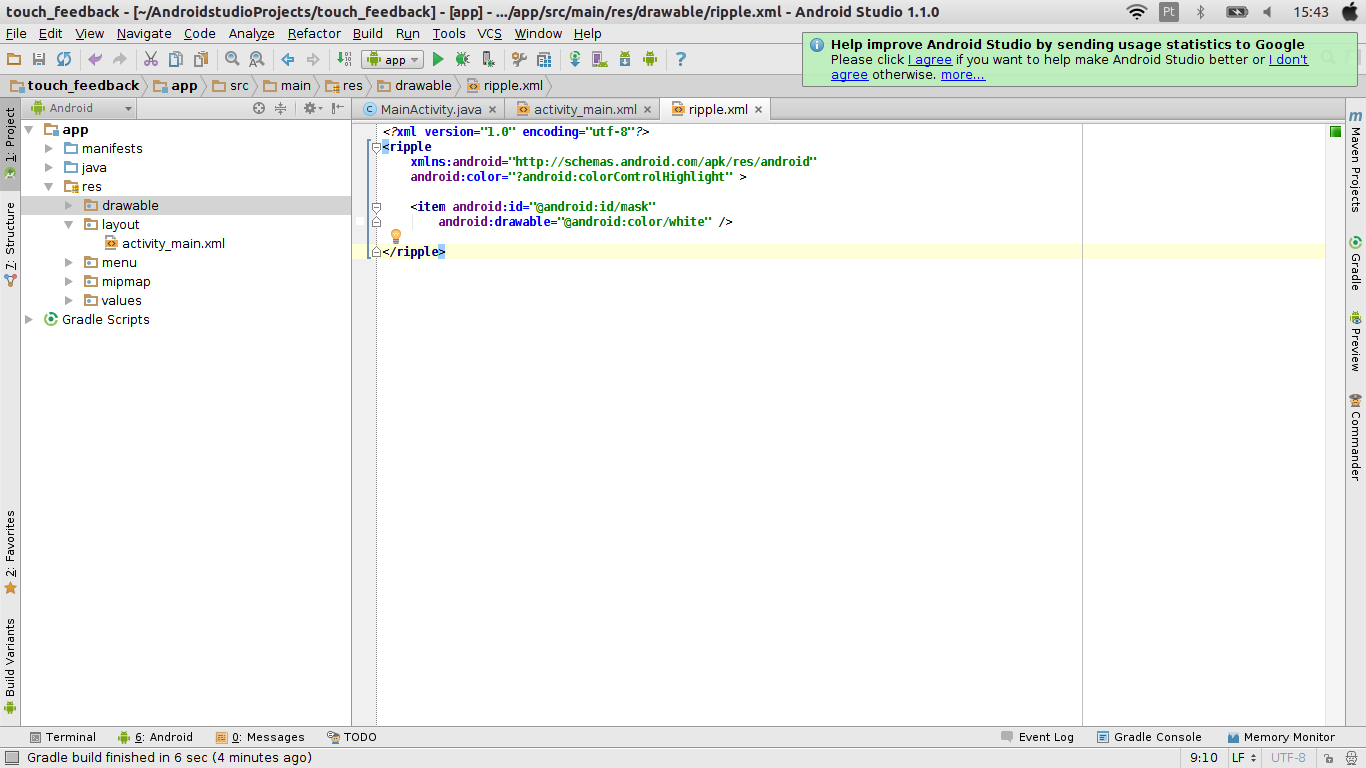Collapse the ripple tag fold marker
This screenshot has width=1366, height=768.
(x=376, y=147)
